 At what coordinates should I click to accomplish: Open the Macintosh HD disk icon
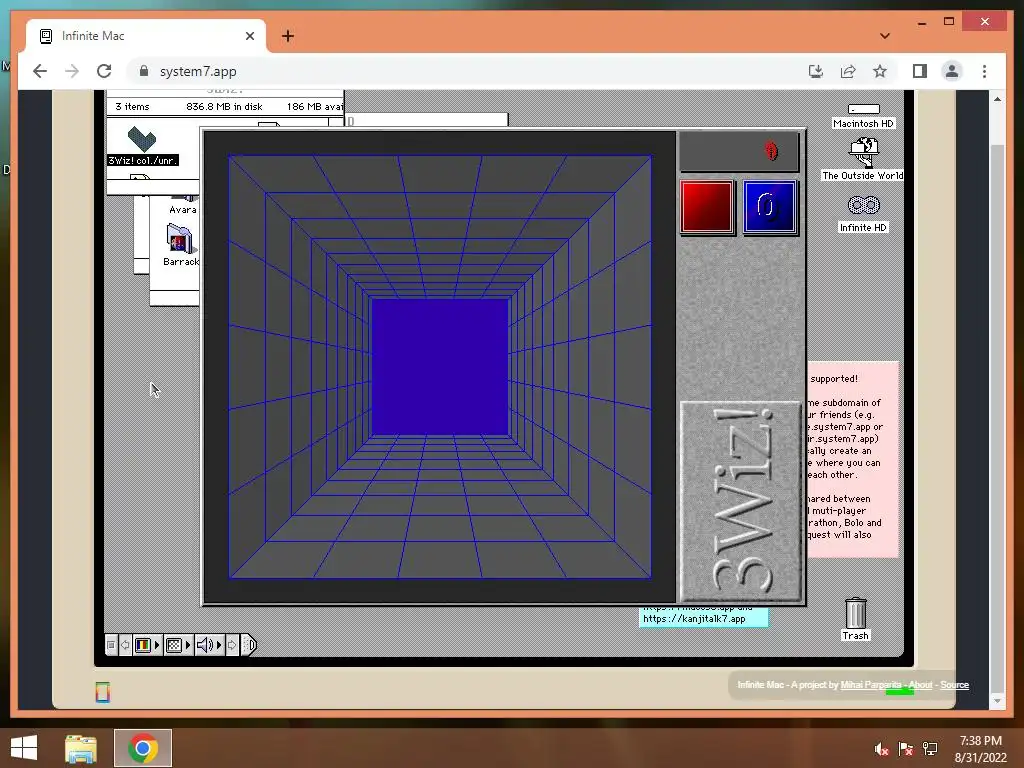(x=863, y=109)
